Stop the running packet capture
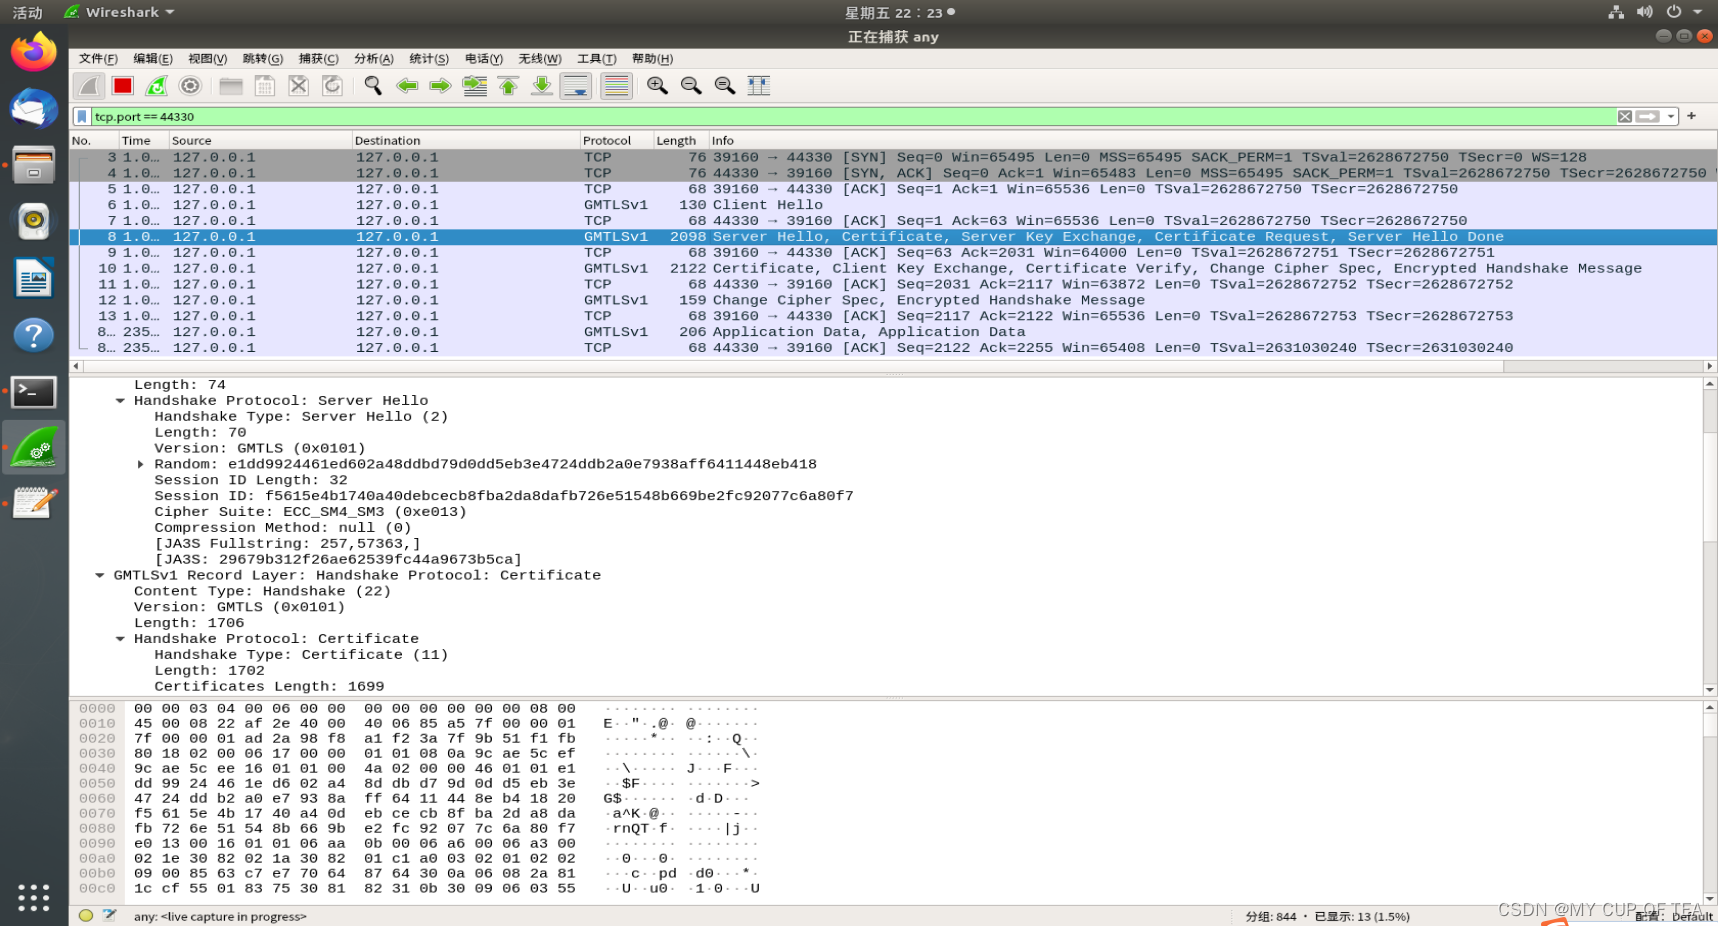Screen dimensions: 1718x926 (x=123, y=86)
